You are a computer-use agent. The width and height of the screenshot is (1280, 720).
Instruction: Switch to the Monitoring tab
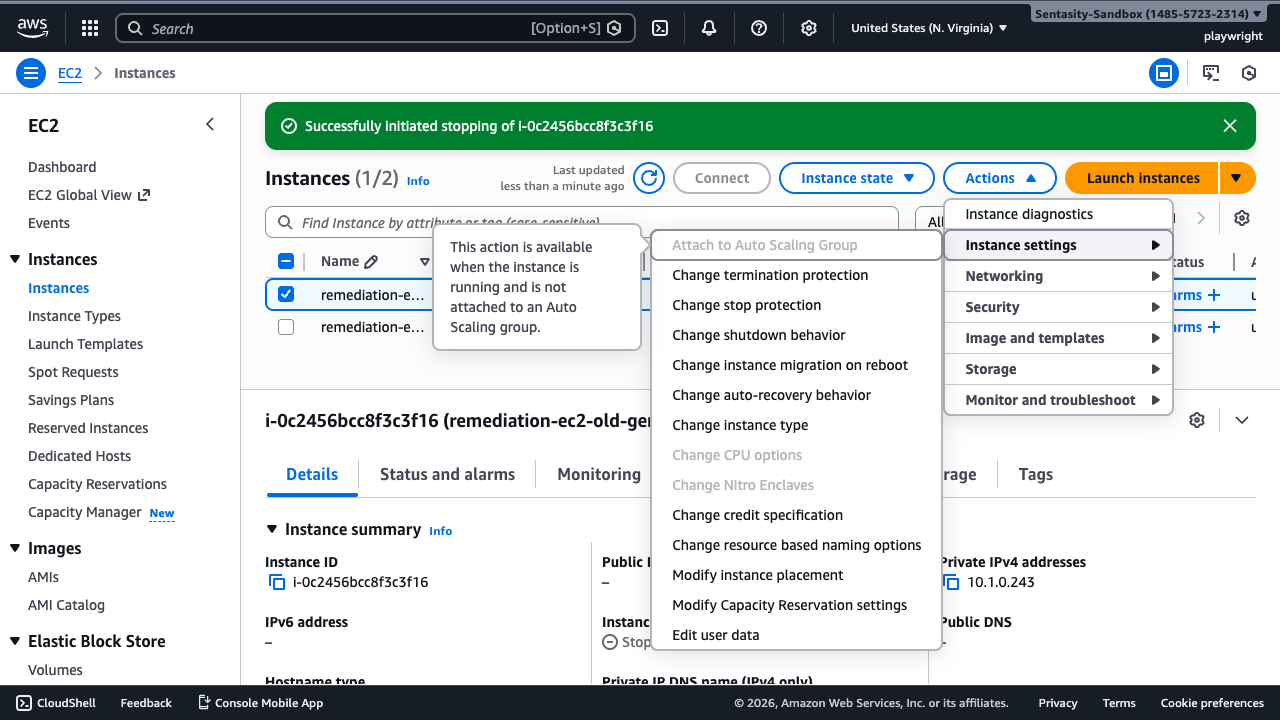(597, 474)
